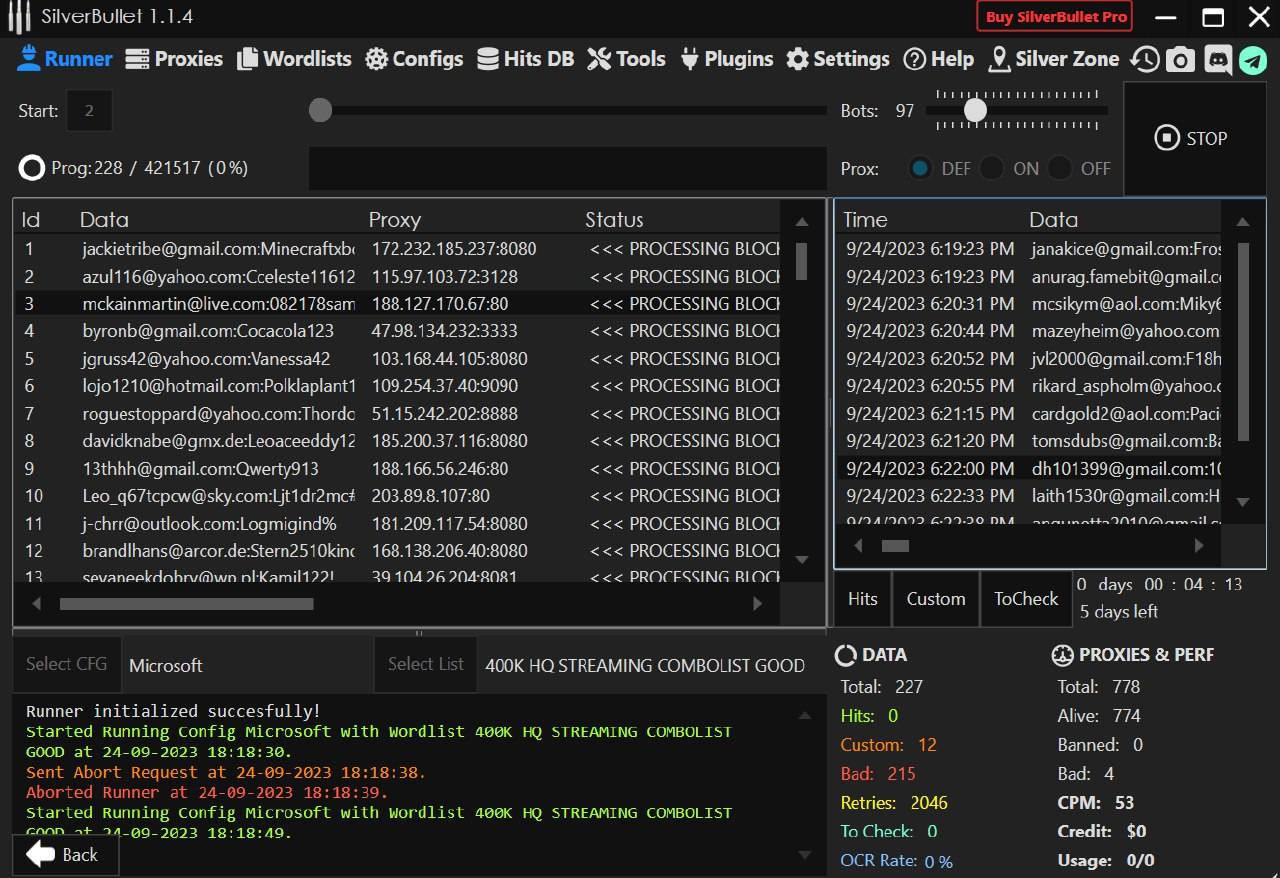Image resolution: width=1280 pixels, height=878 pixels.
Task: Click the Help question mark icon
Action: coord(914,60)
